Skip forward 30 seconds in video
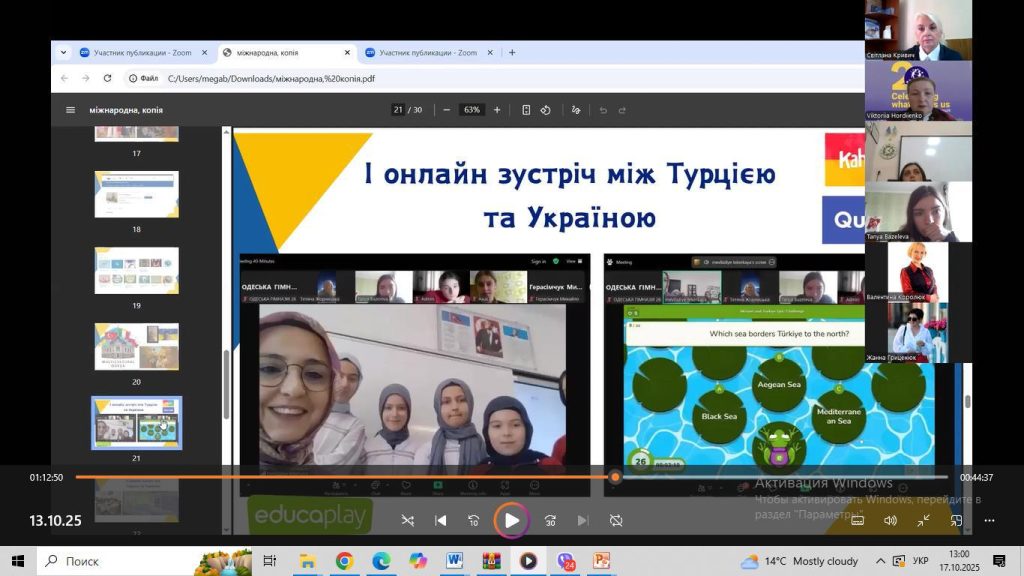The width and height of the screenshot is (1024, 576). pos(550,520)
